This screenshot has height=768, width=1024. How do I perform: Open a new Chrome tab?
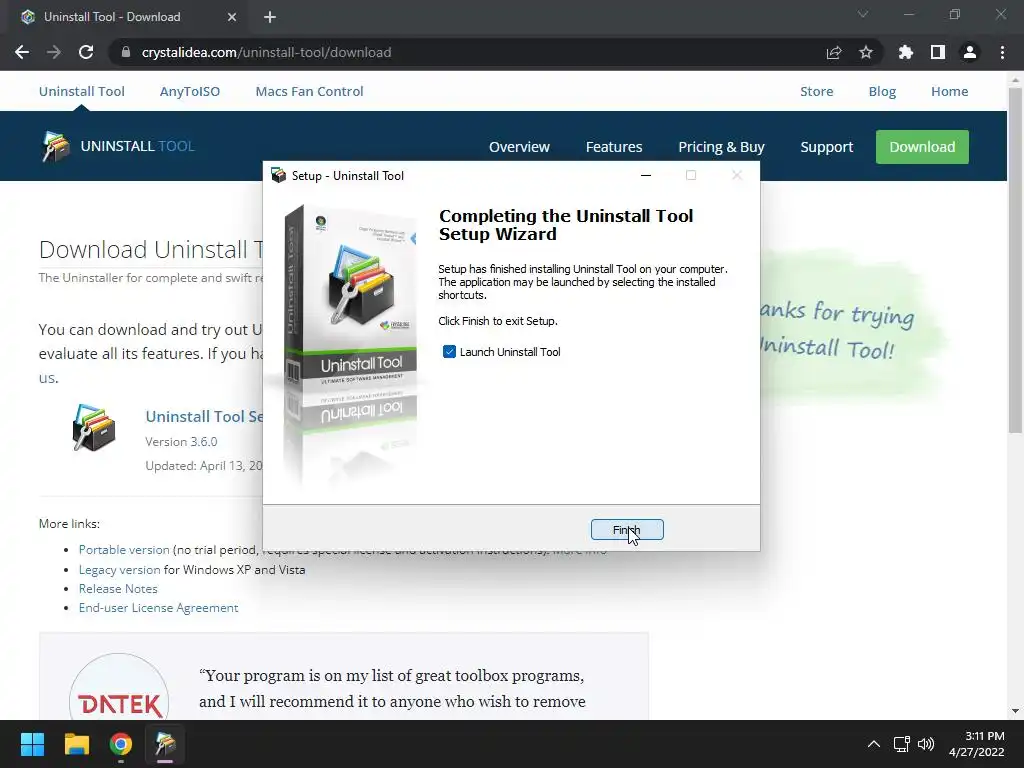(270, 17)
